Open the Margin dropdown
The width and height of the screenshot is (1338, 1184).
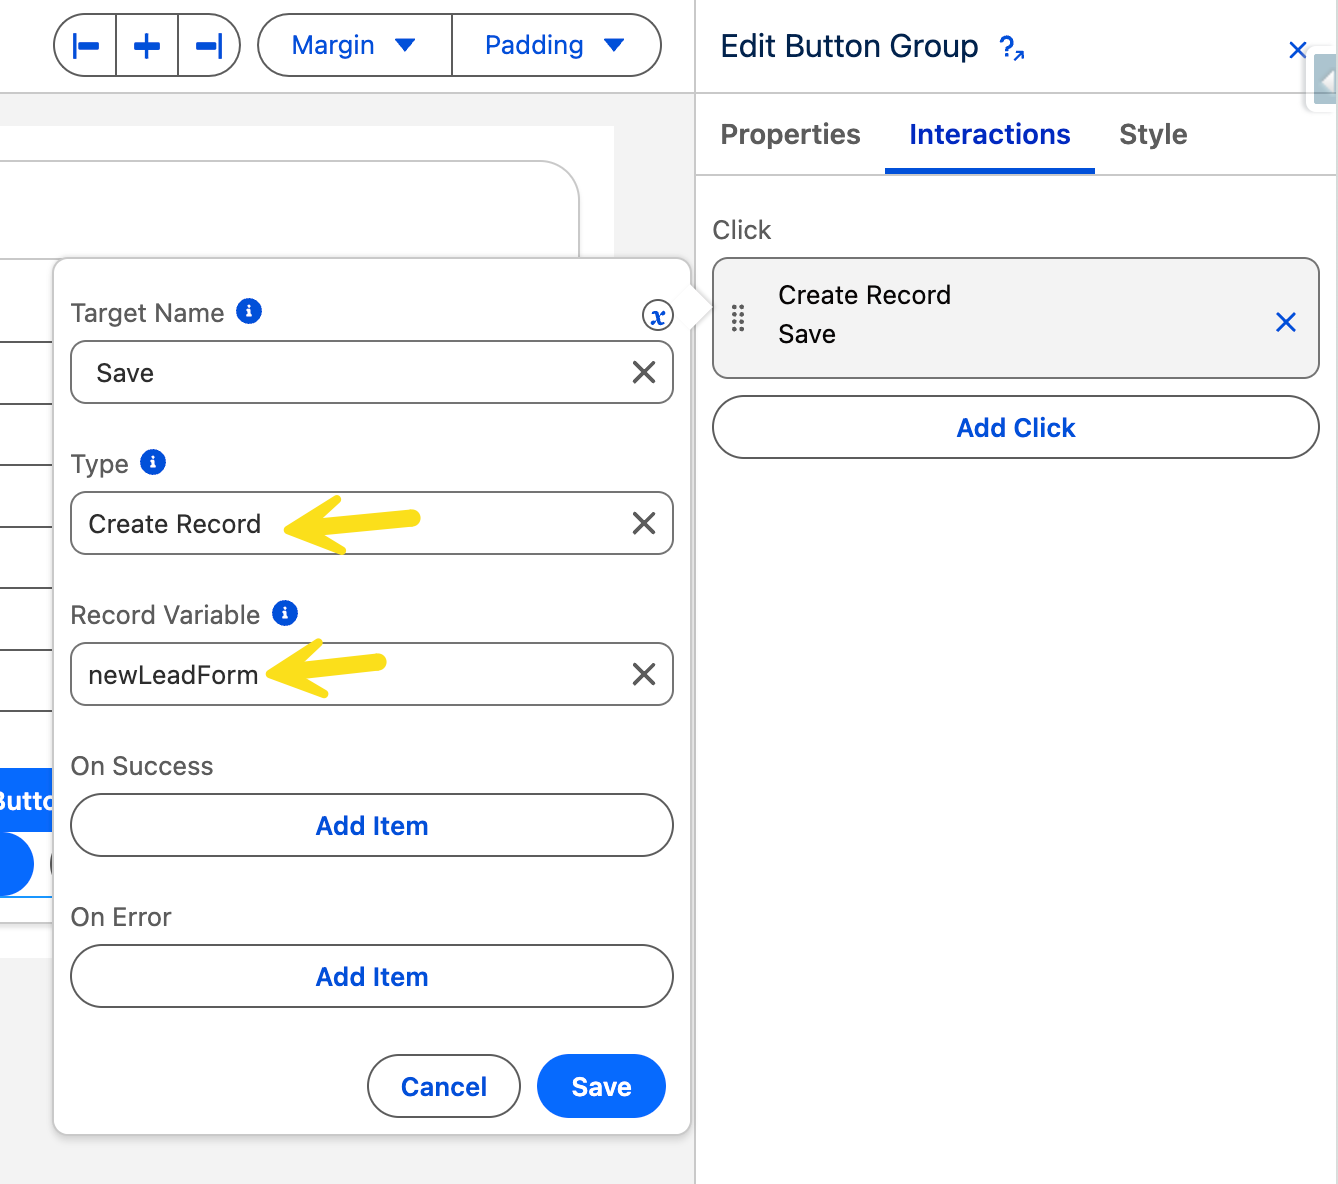click(354, 46)
